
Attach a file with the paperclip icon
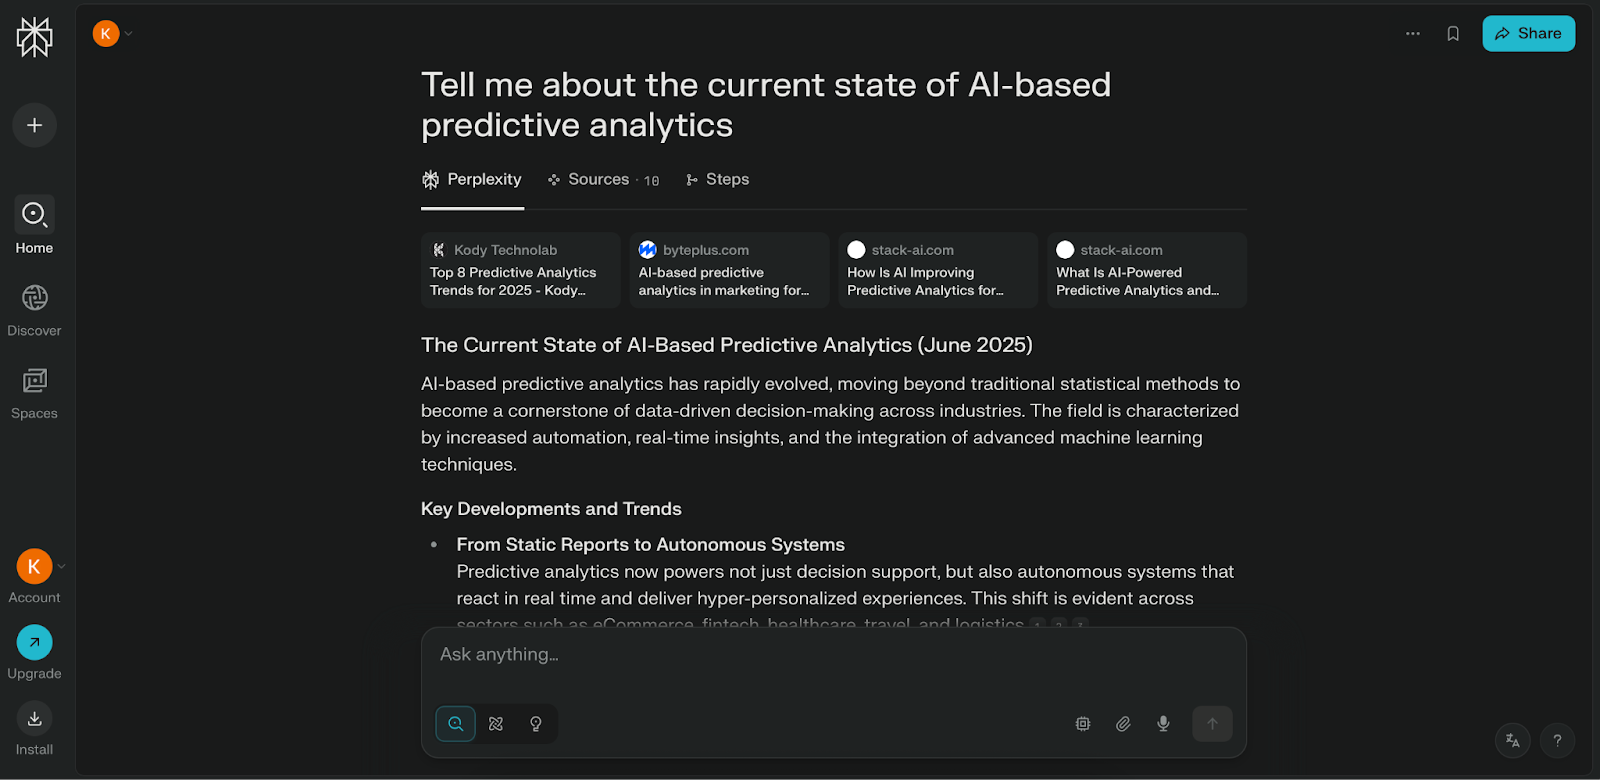click(1123, 724)
